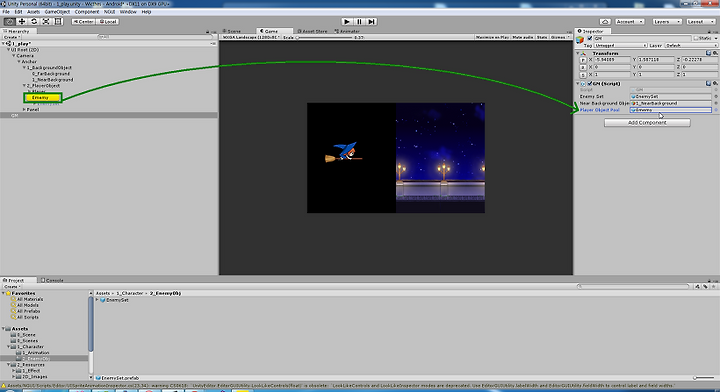
Task: Toggle the Static checkbox
Action: pos(696,38)
